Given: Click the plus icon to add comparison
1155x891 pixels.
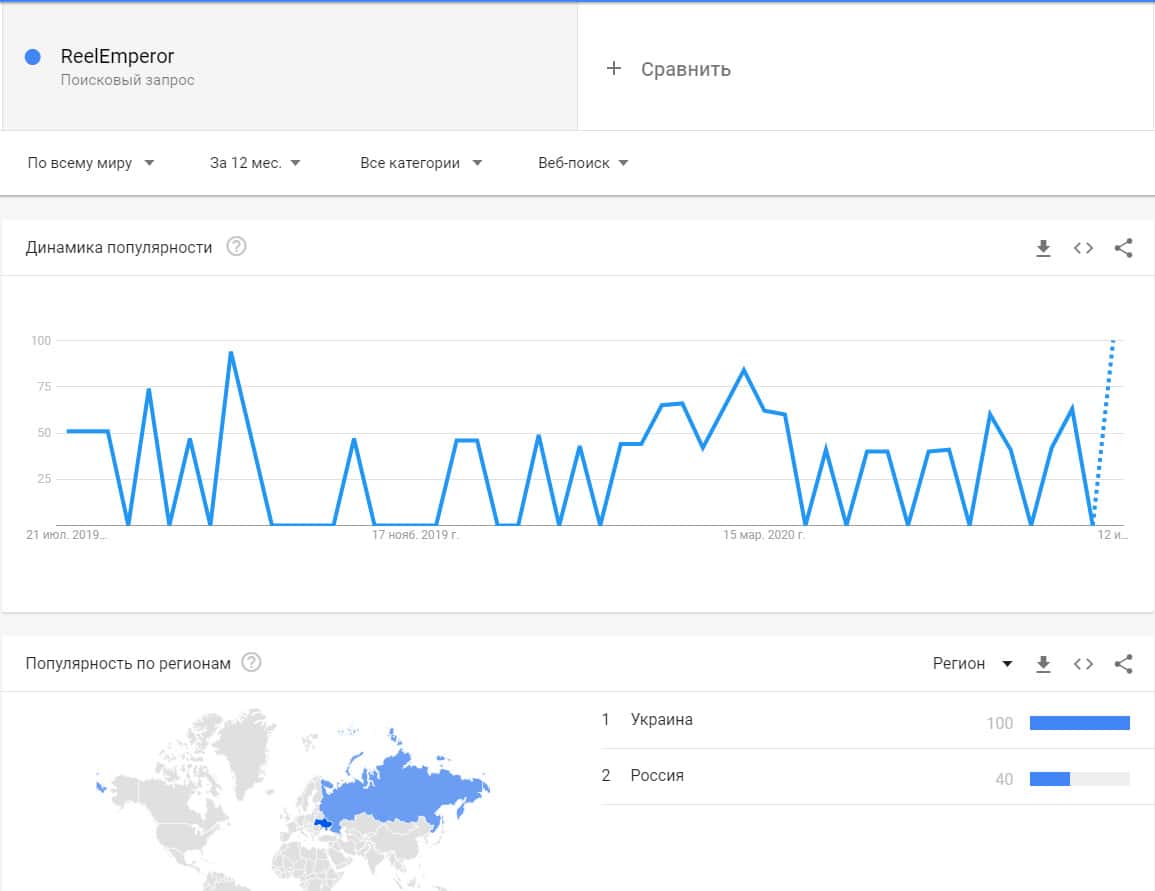Looking at the screenshot, I should [614, 69].
